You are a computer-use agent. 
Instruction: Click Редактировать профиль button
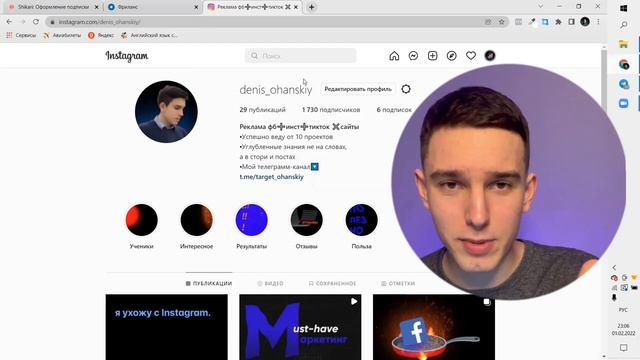pyautogui.click(x=358, y=89)
